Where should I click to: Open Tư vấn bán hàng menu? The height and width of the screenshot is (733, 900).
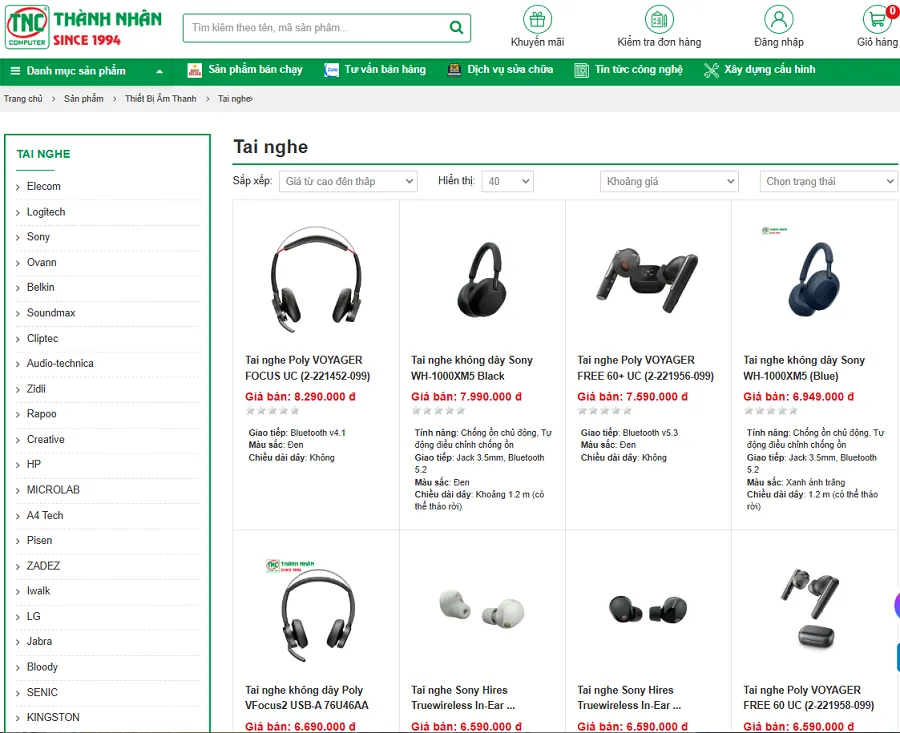pyautogui.click(x=385, y=69)
